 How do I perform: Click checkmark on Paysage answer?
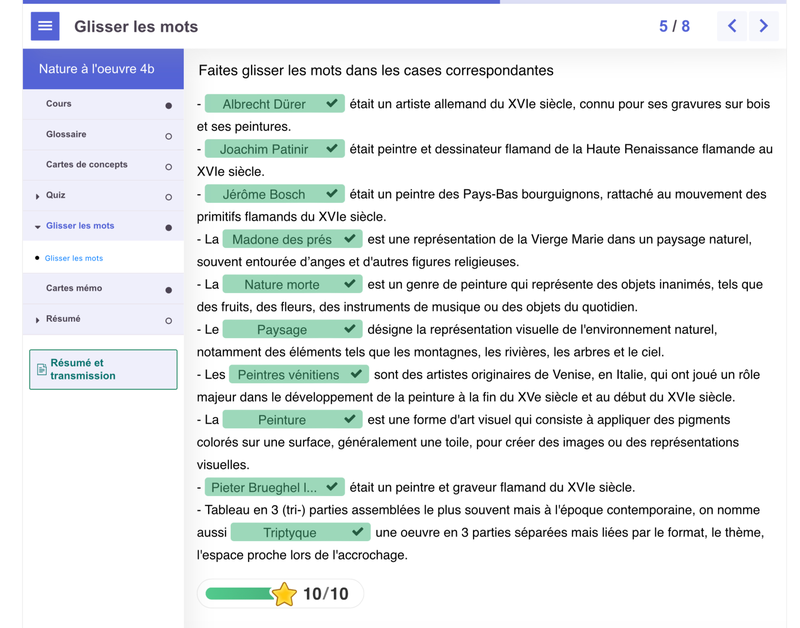[x=349, y=329]
